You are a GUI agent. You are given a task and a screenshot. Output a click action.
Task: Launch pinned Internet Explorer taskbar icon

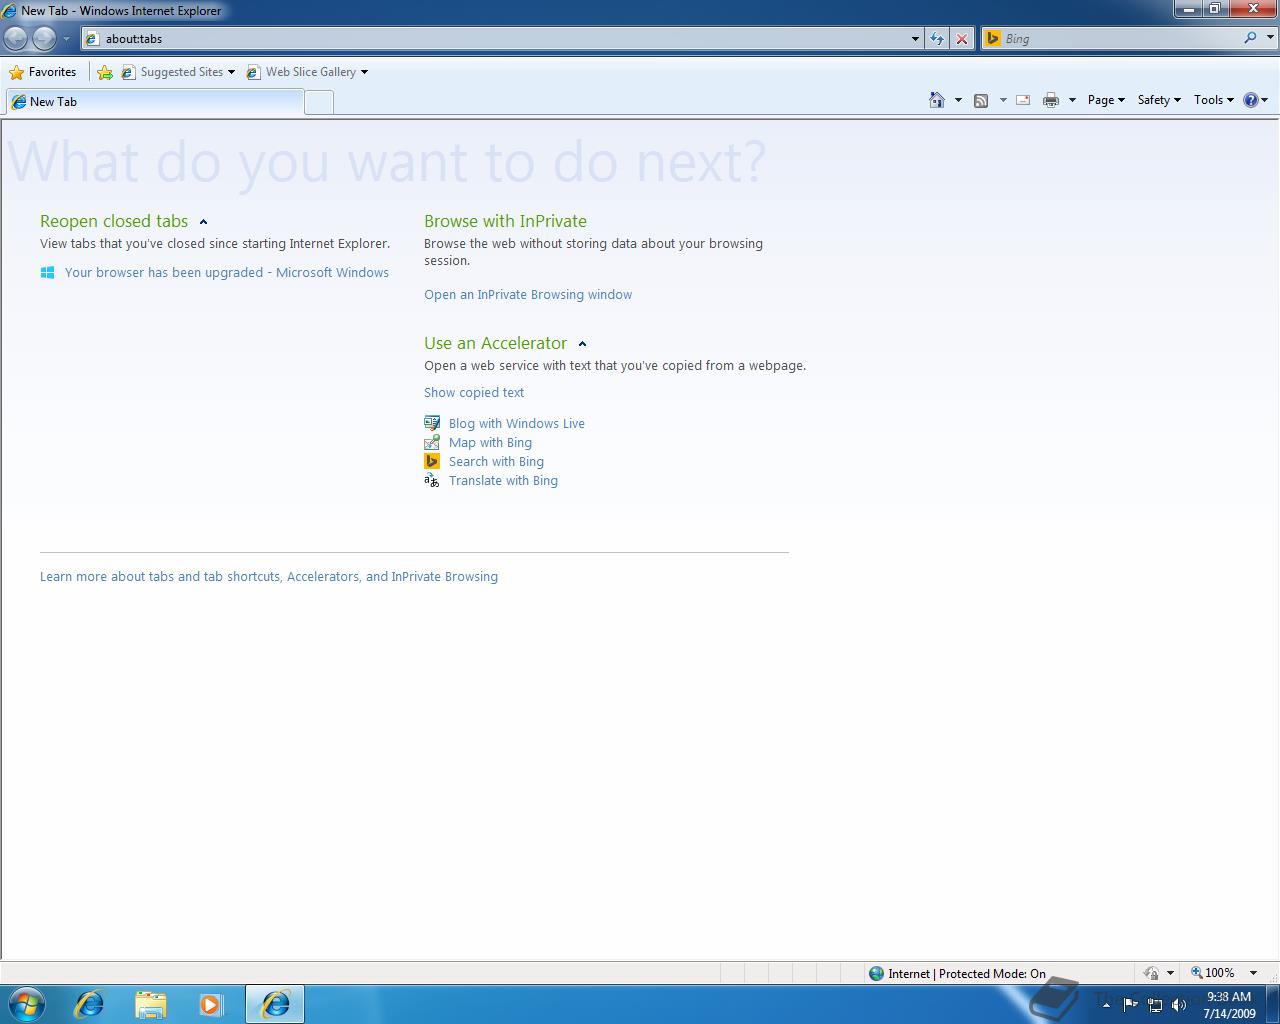(x=90, y=1004)
